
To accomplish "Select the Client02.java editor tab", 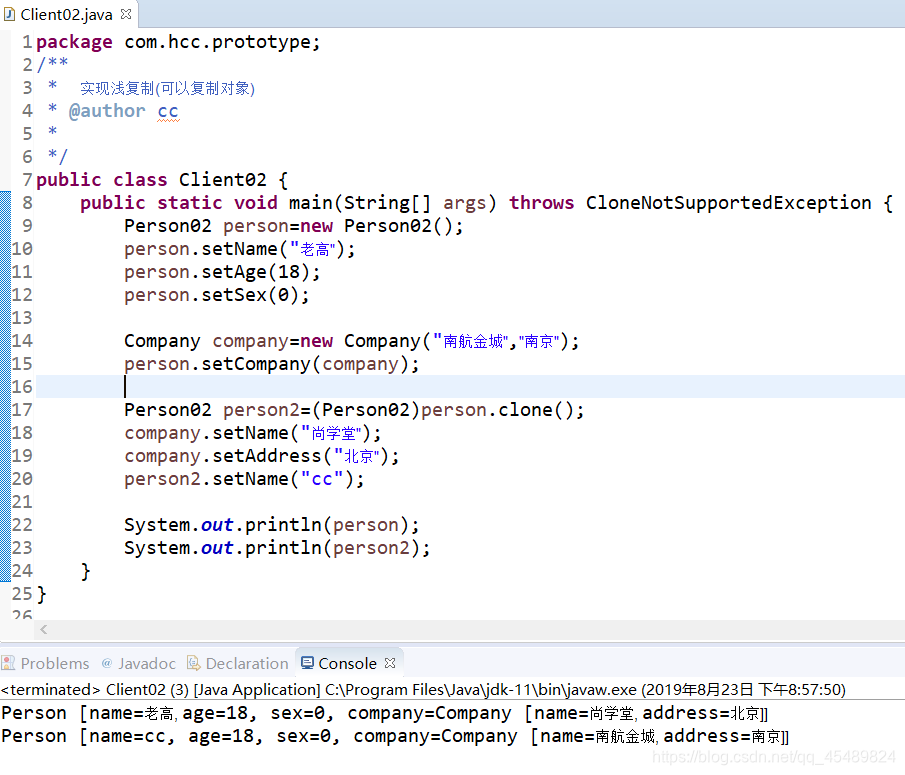I will [66, 14].
